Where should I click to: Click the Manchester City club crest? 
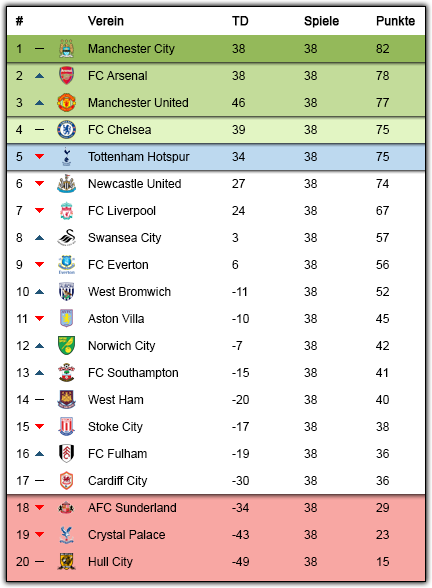click(x=67, y=49)
